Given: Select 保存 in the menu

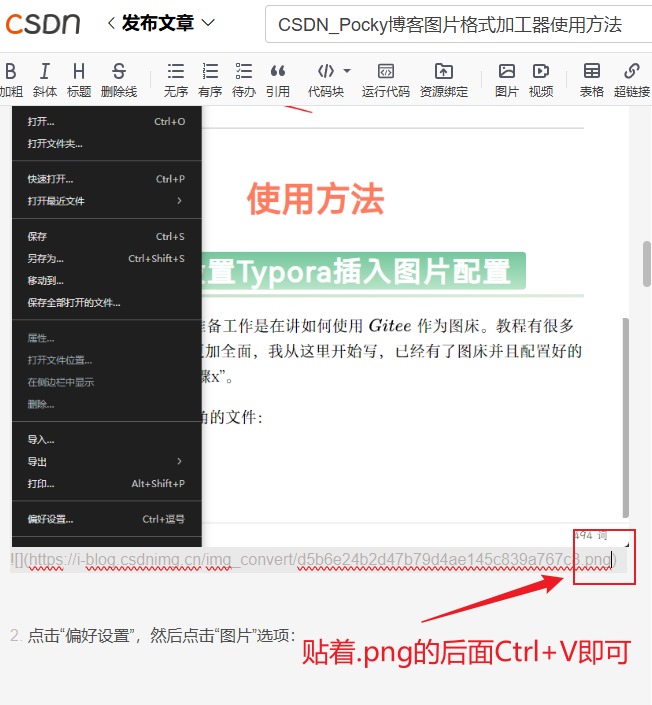Looking at the screenshot, I should (107, 236).
